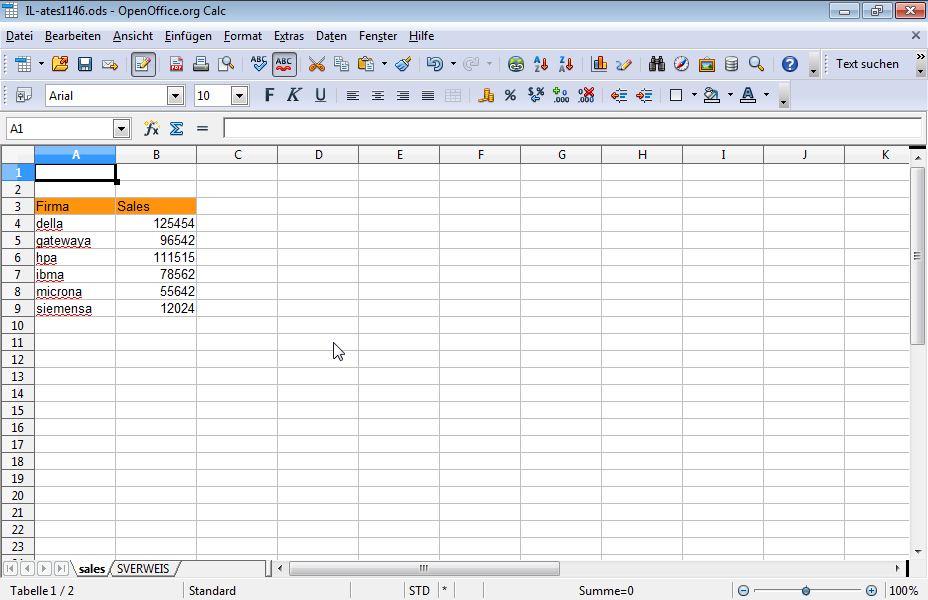Open the Name Box dropdown
The width and height of the screenshot is (928, 600).
(121, 128)
